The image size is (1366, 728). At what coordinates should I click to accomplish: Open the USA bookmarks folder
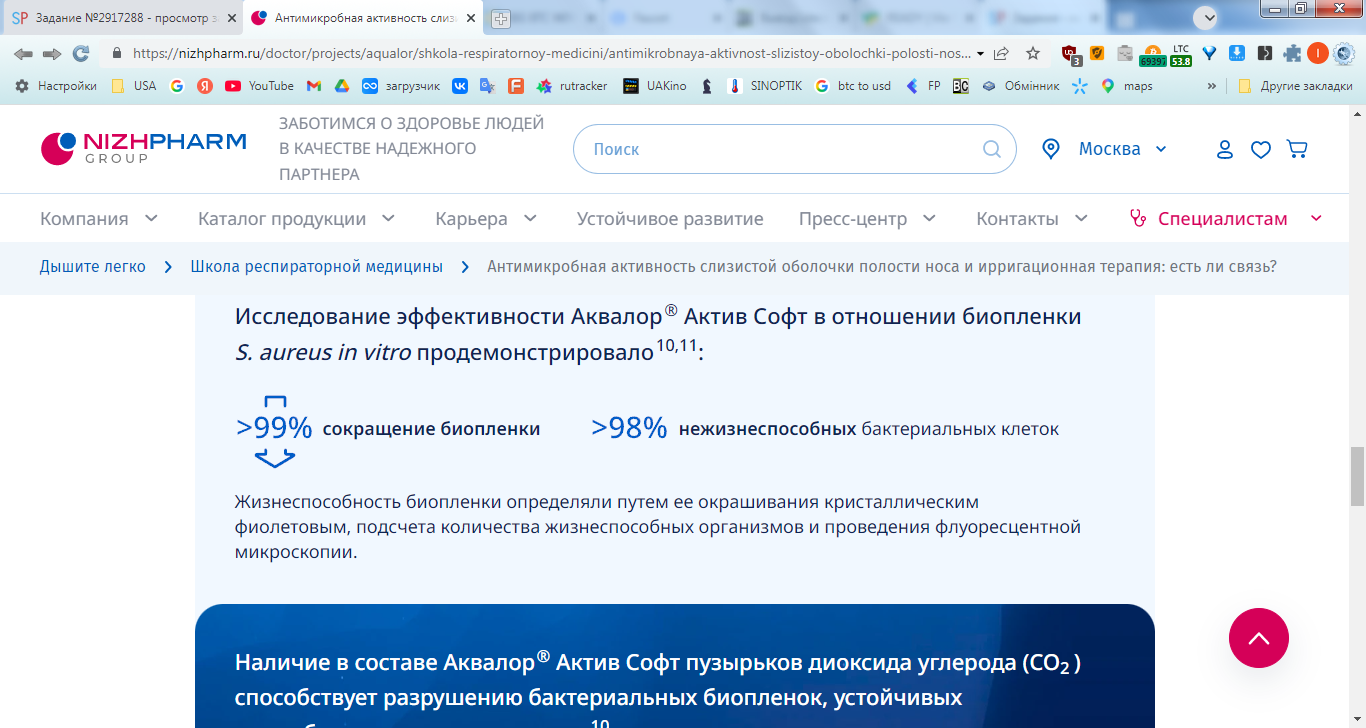[x=134, y=86]
